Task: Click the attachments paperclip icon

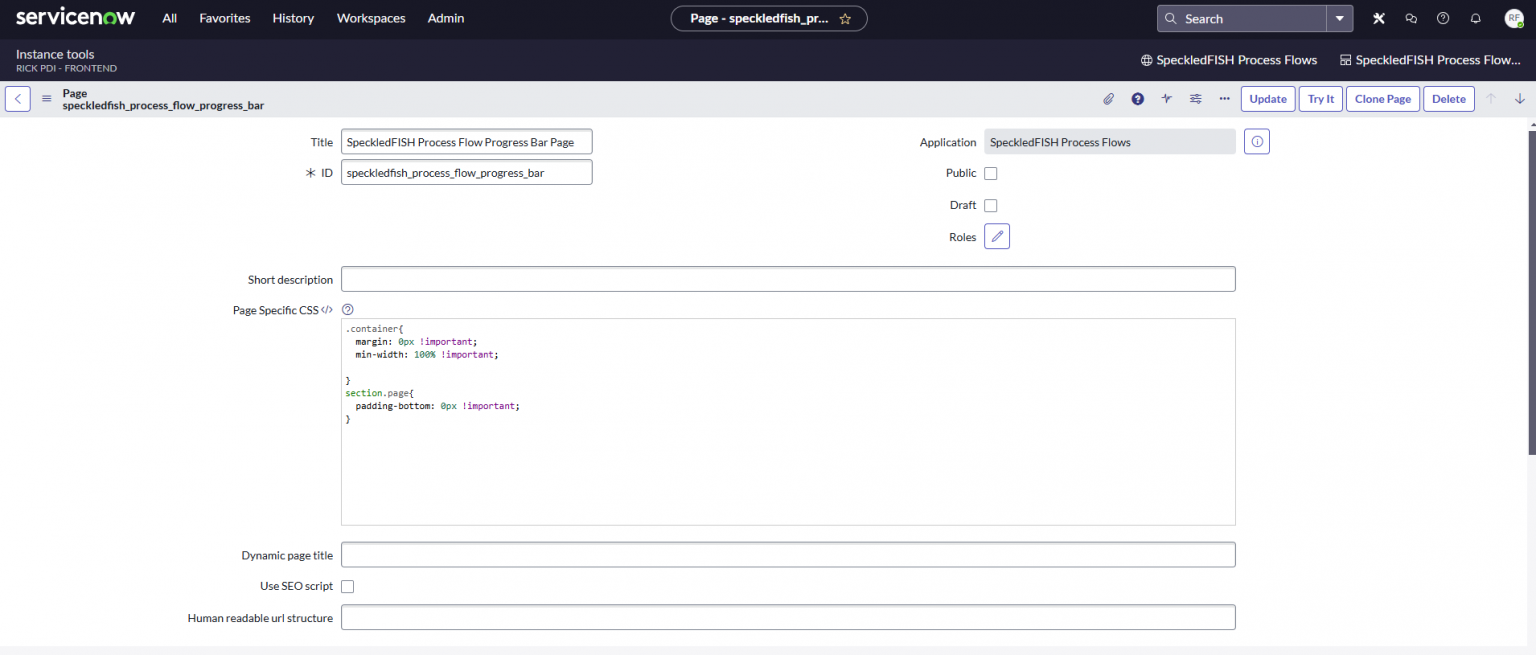Action: click(x=1108, y=98)
